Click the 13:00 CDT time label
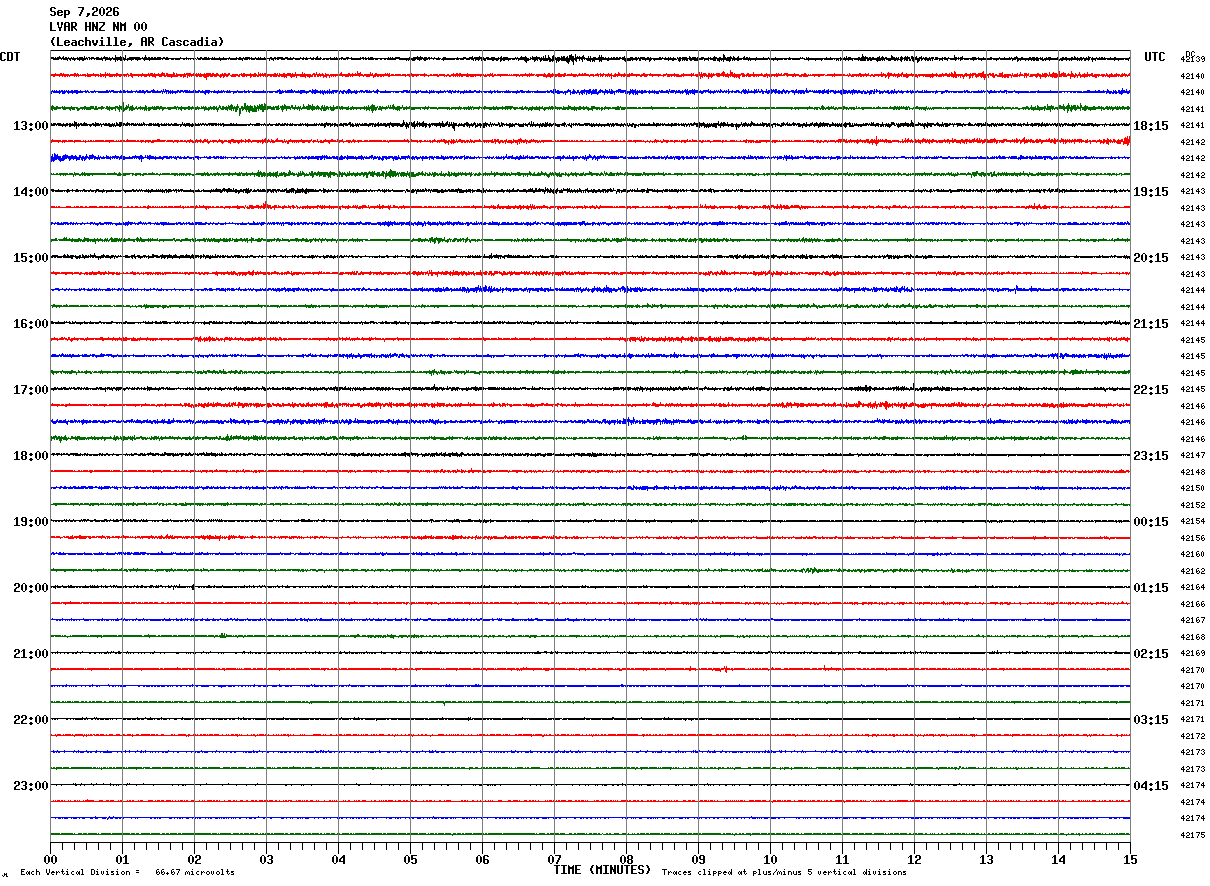 30,126
